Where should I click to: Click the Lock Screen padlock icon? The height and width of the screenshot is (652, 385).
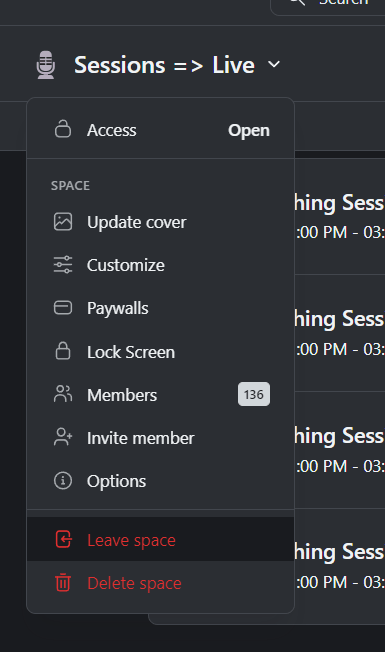(x=63, y=351)
